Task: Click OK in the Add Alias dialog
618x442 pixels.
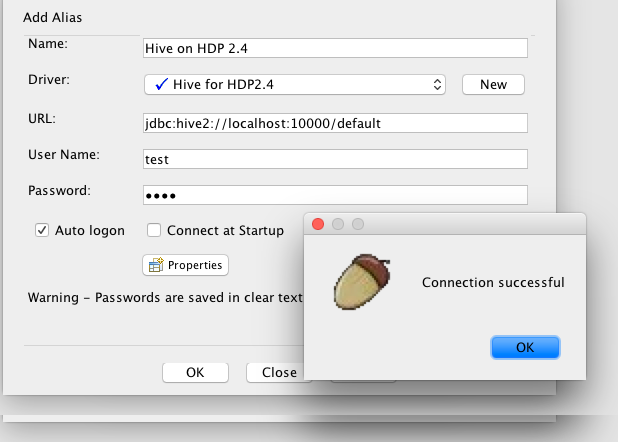Action: (x=195, y=372)
